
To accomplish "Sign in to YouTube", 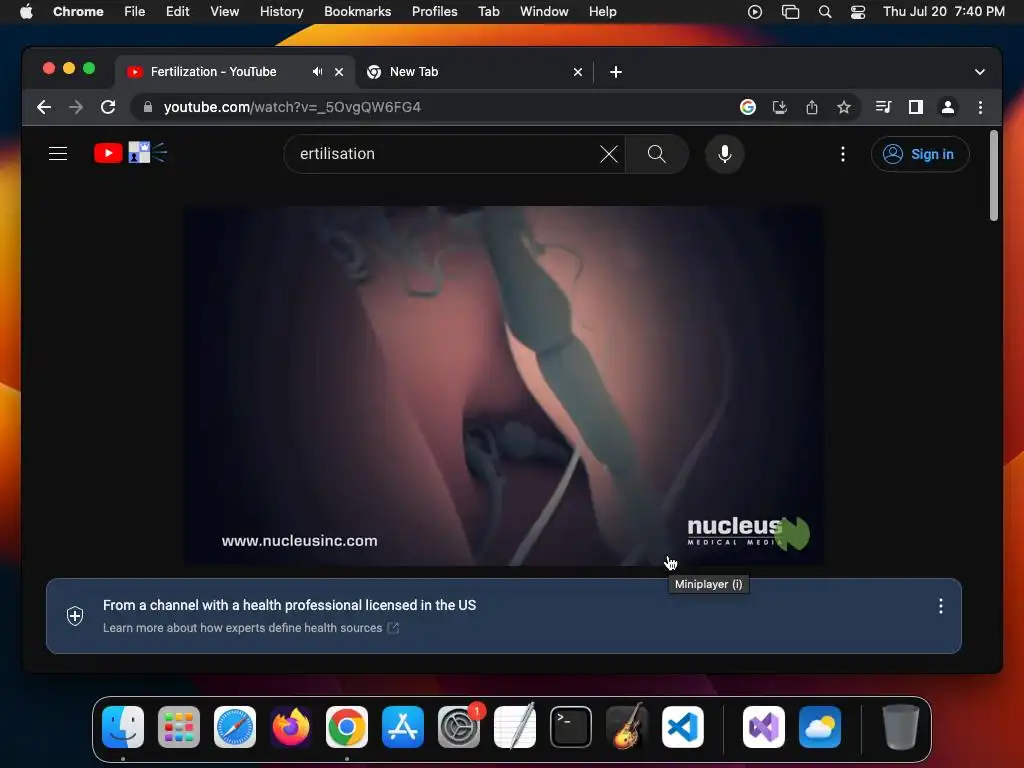I will (x=920, y=154).
